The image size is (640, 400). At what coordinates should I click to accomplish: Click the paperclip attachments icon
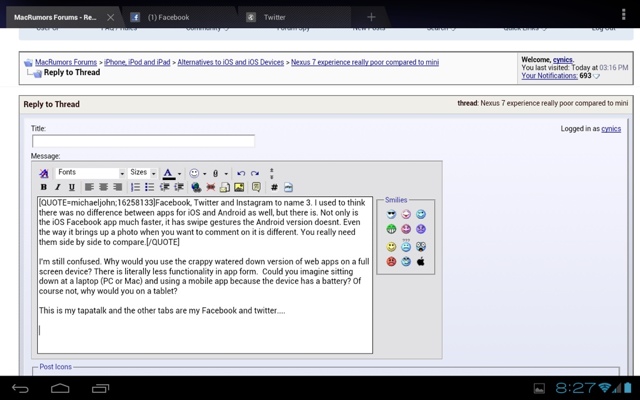[x=216, y=173]
